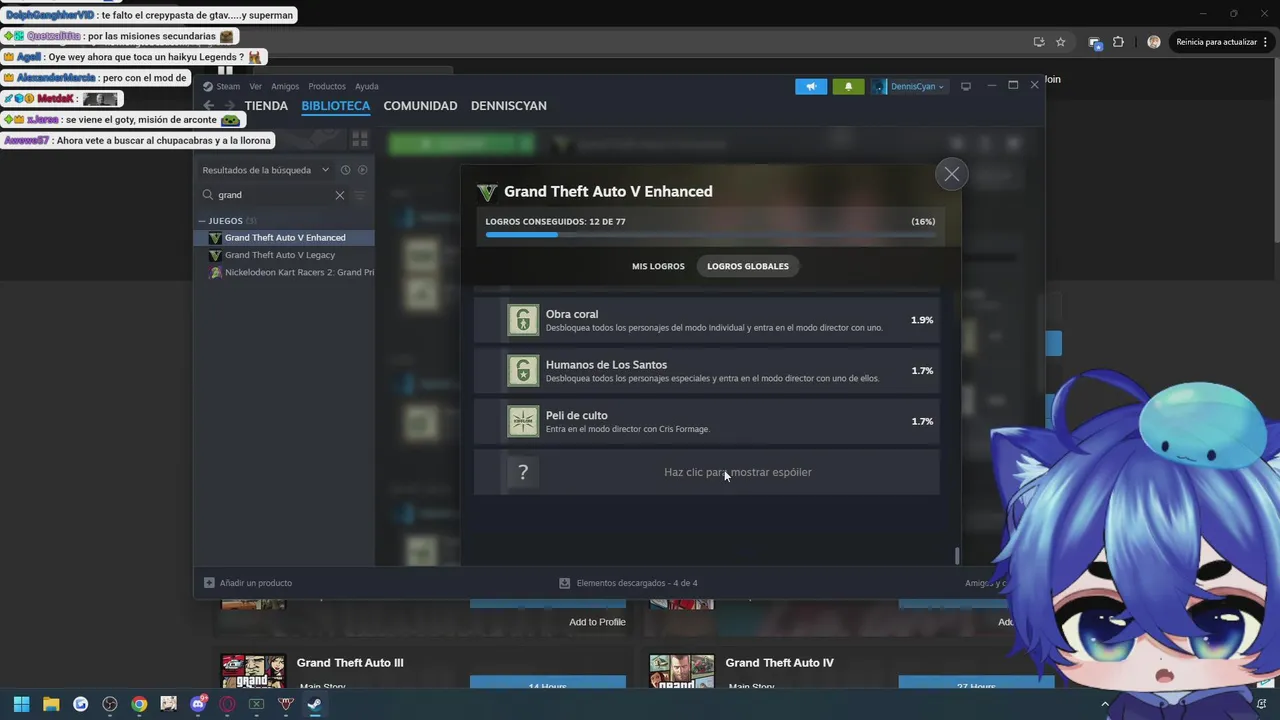Screen dimensions: 1280x720
Task: Open the Amigos menu
Action: click(285, 86)
